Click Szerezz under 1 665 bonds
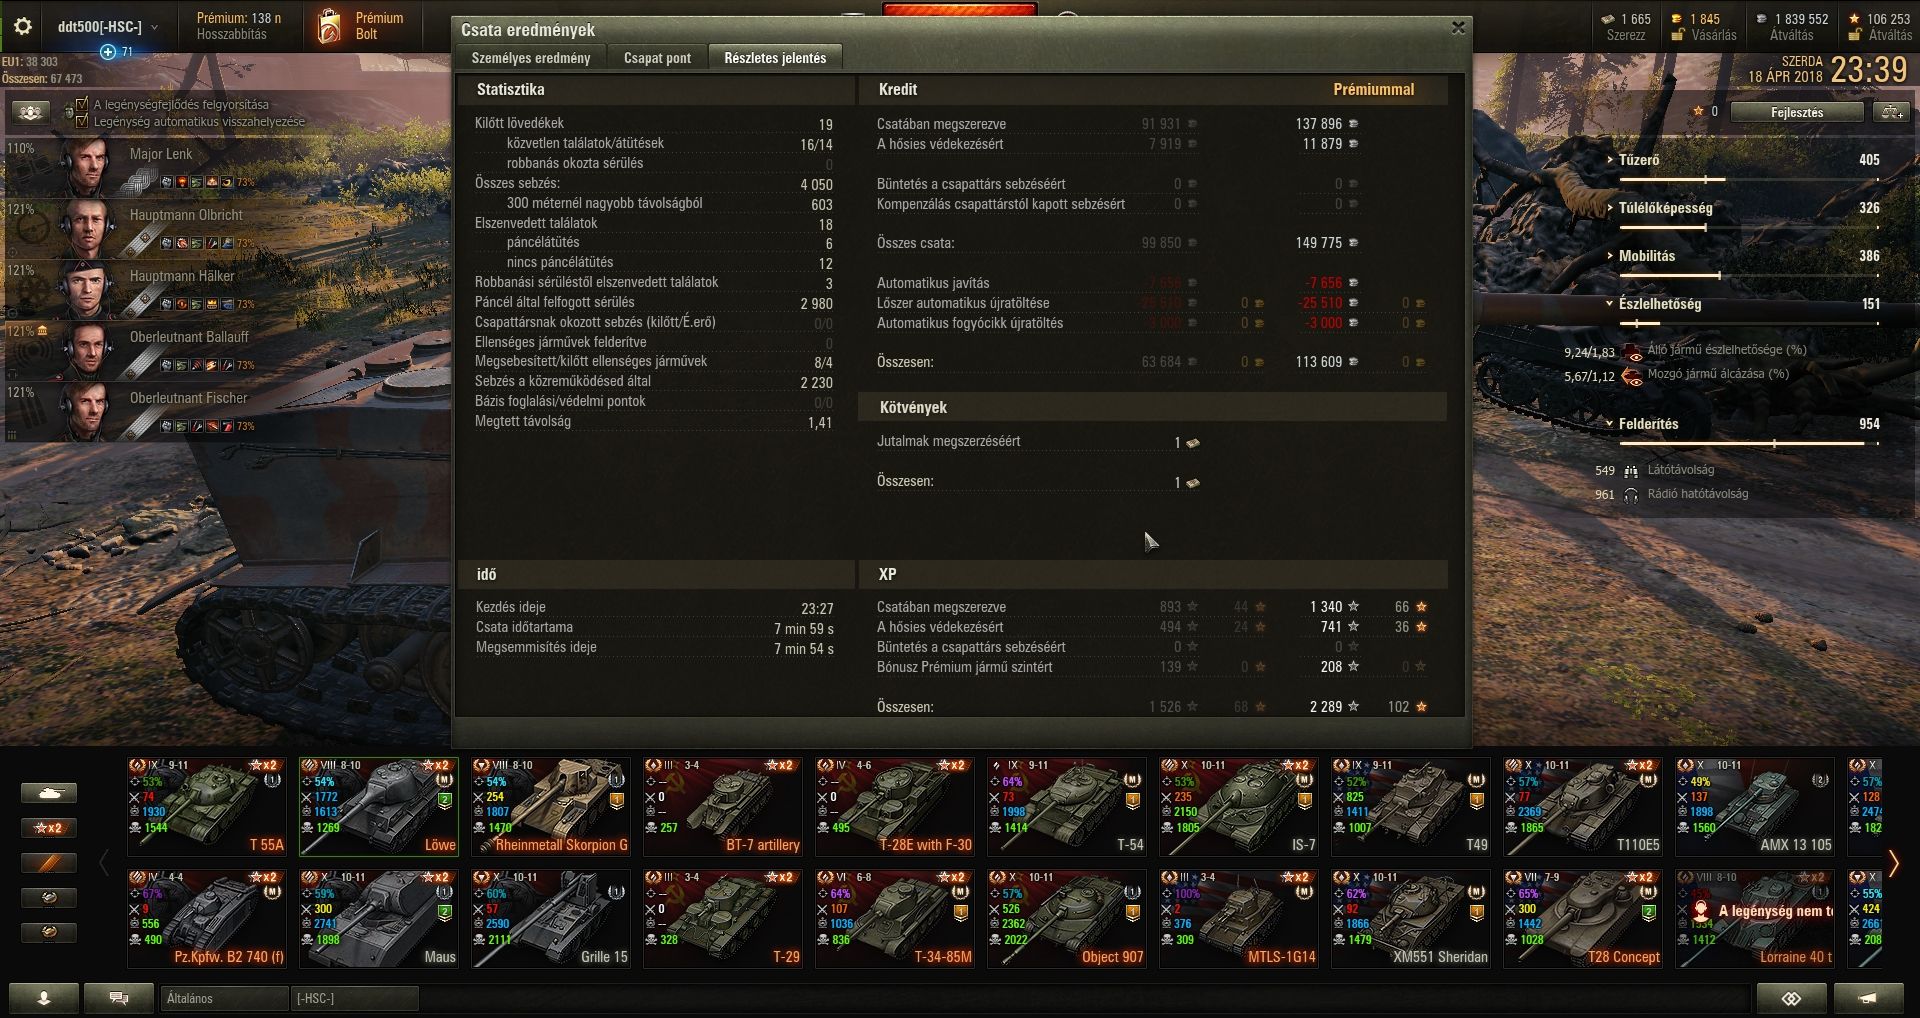This screenshot has height=1018, width=1920. click(1626, 35)
